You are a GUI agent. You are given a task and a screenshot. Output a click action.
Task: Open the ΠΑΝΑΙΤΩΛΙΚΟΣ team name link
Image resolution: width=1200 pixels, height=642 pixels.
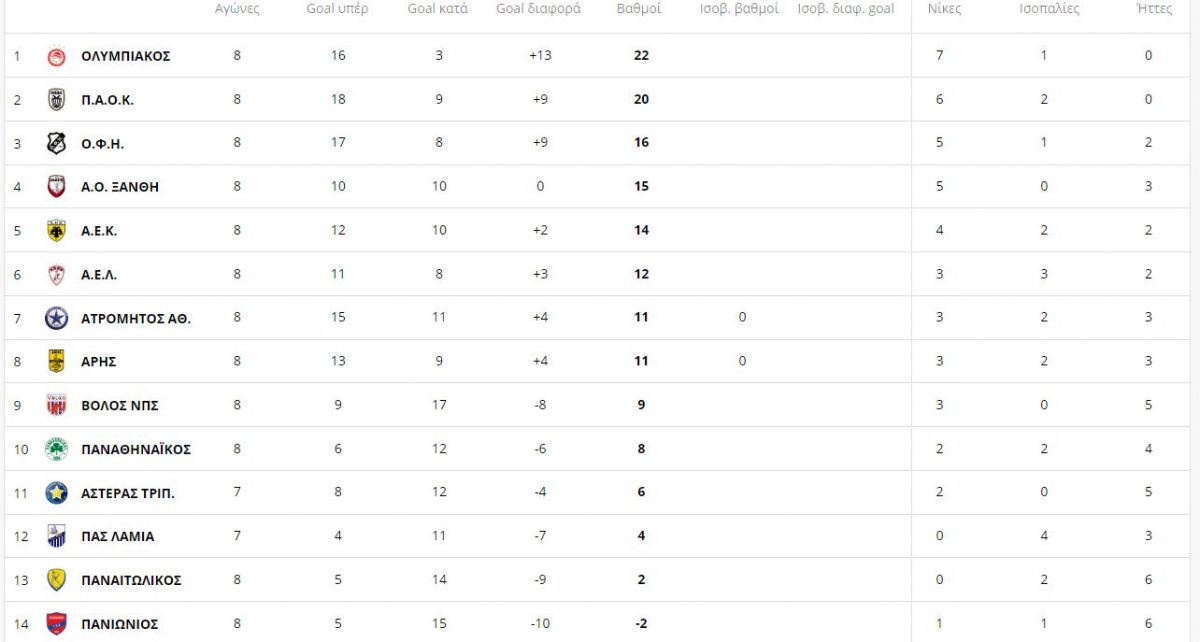[131, 580]
